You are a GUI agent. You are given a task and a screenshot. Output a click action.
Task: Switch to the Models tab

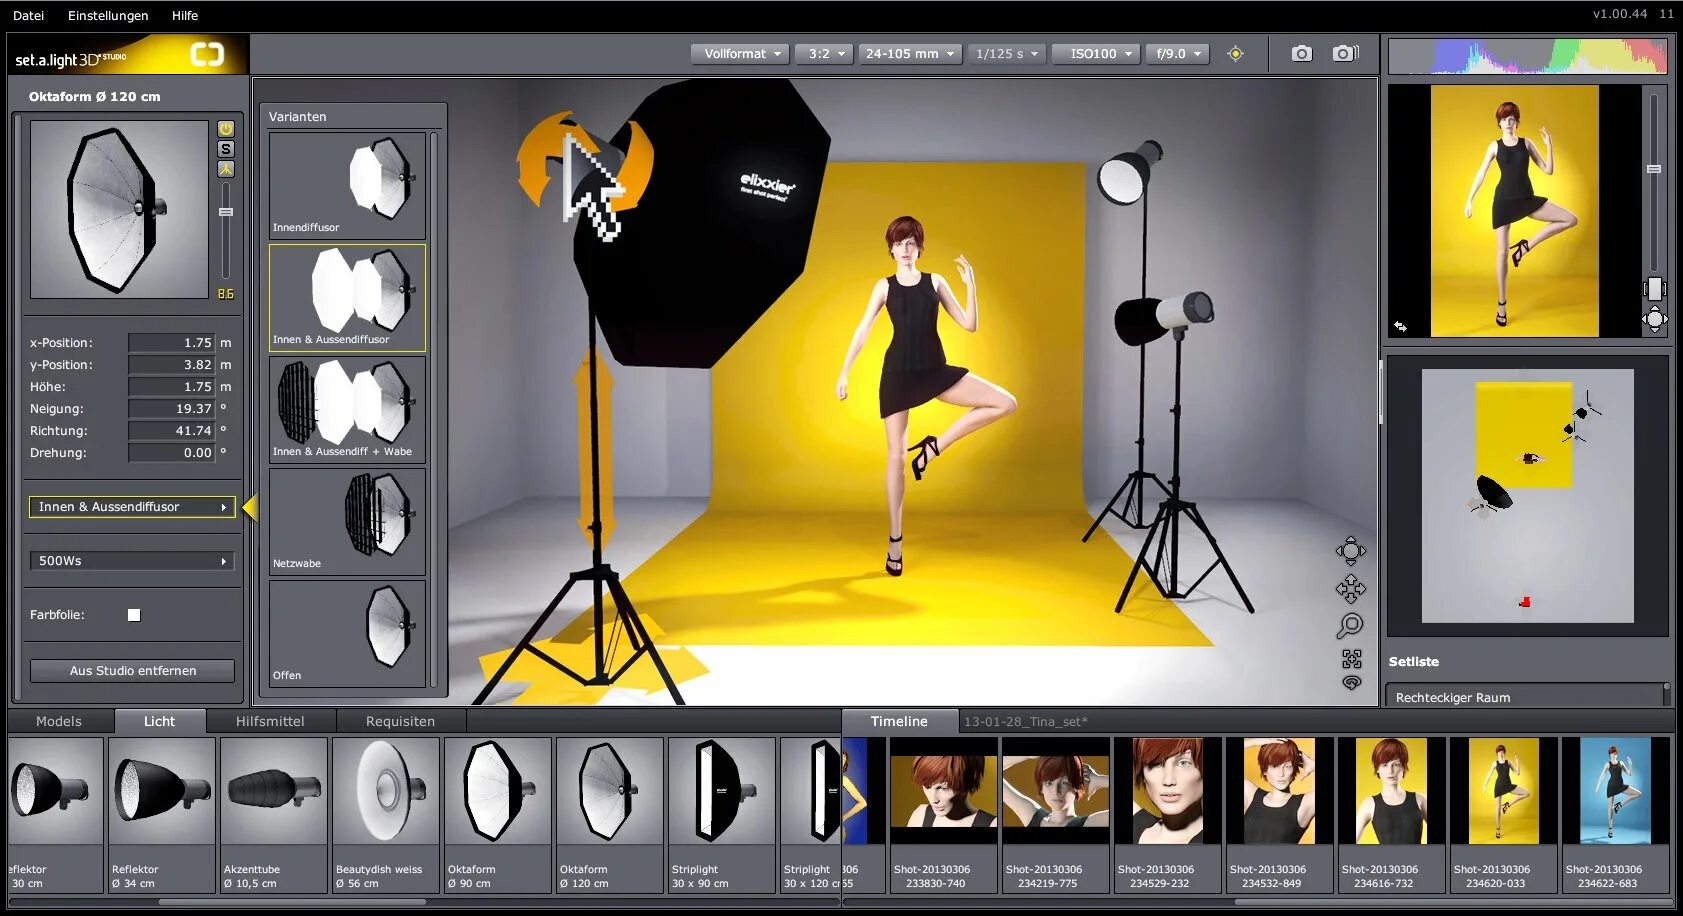(x=59, y=721)
